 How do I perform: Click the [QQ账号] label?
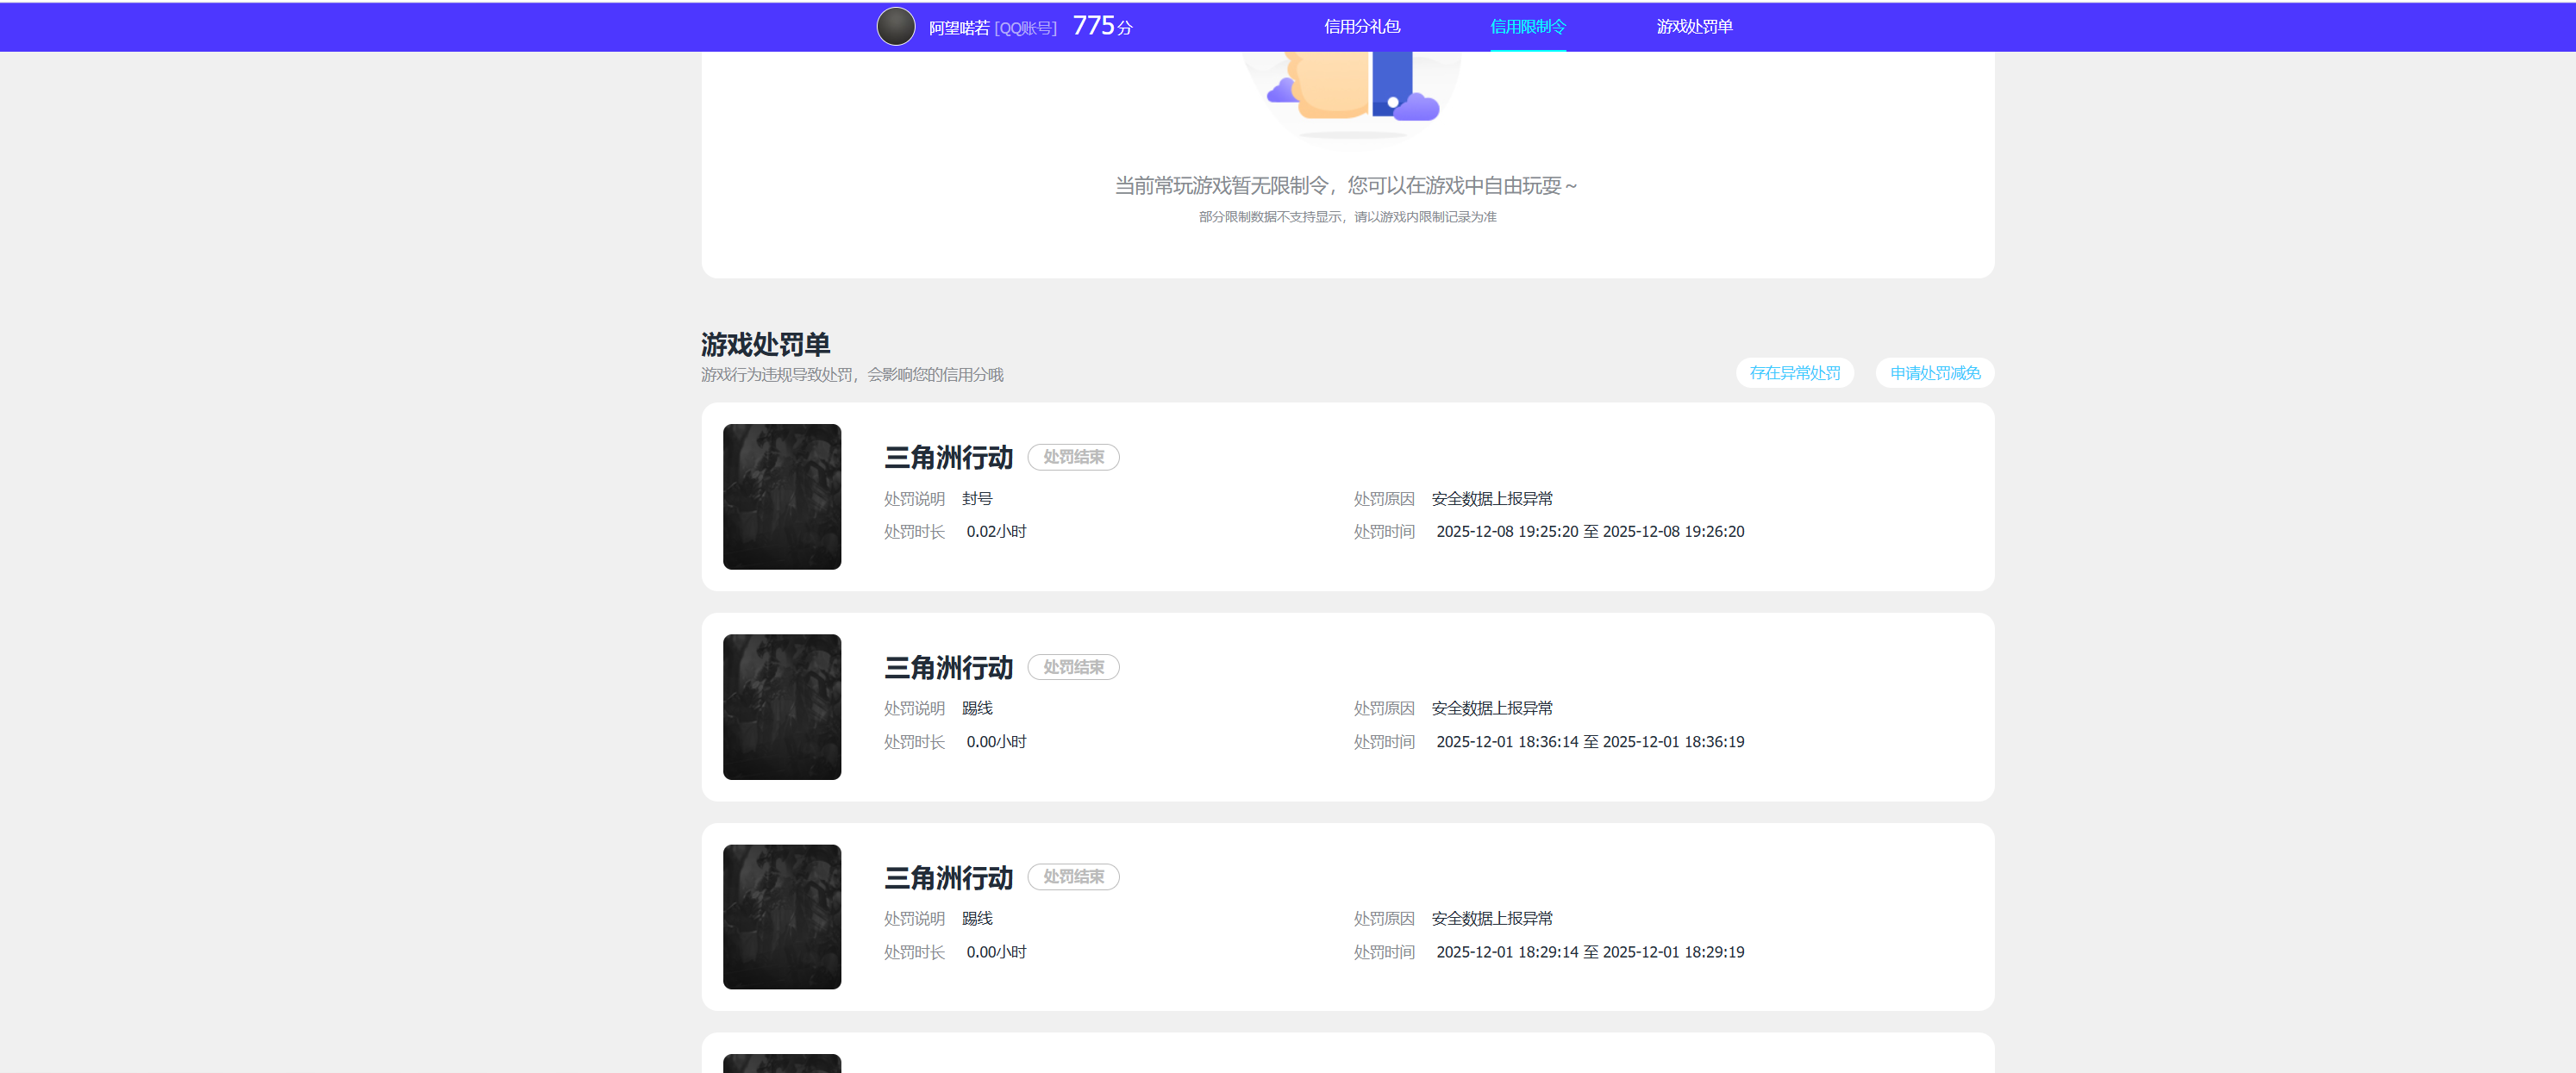1025,28
